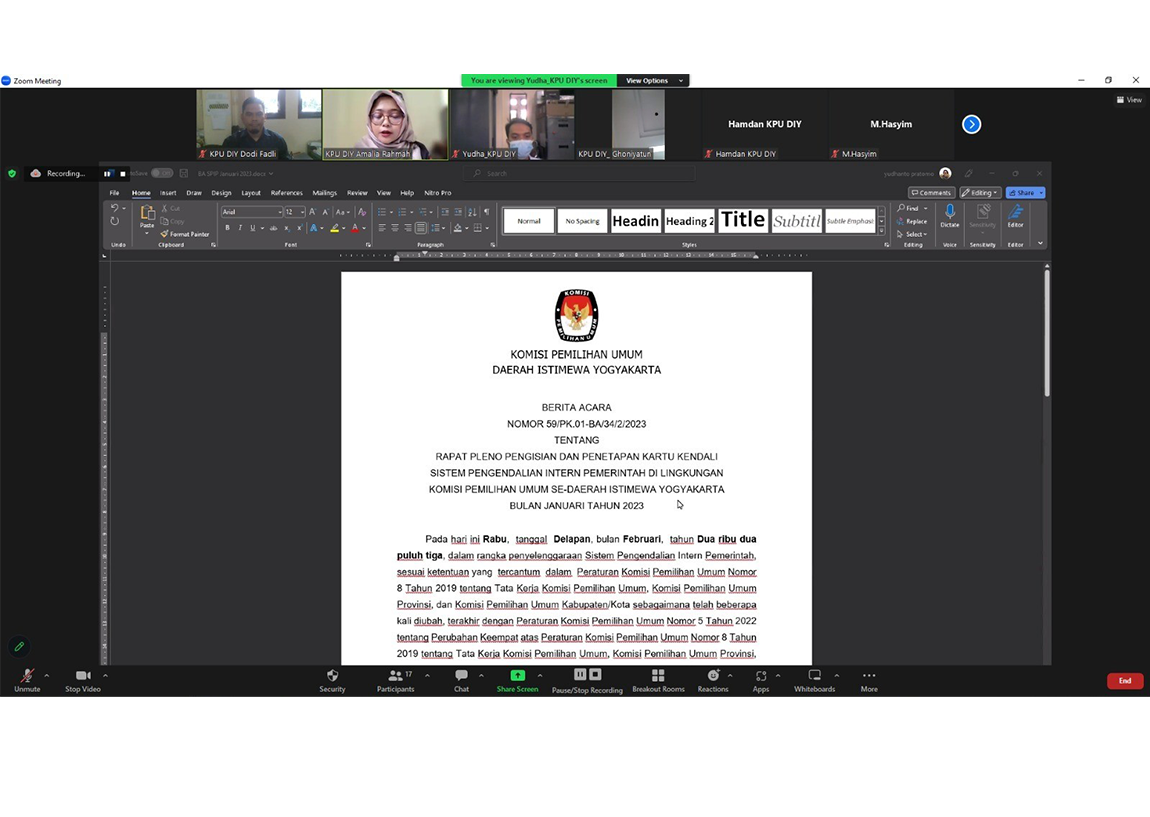Select the yellow text highlight color
Image resolution: width=1150 pixels, height=817 pixels.
(334, 228)
